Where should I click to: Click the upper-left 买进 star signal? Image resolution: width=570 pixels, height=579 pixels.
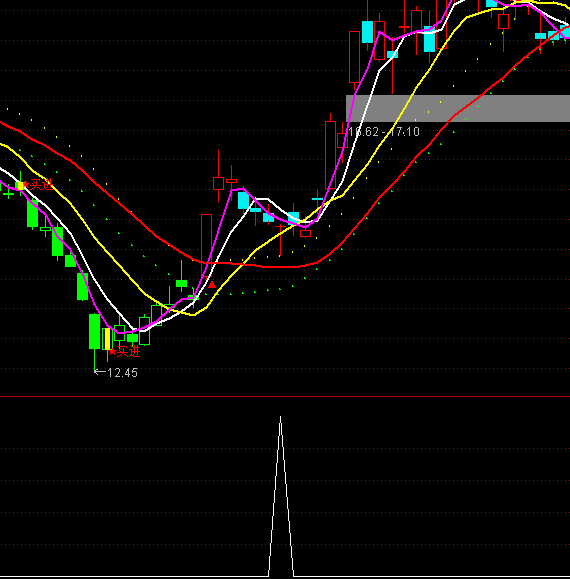click(37, 184)
